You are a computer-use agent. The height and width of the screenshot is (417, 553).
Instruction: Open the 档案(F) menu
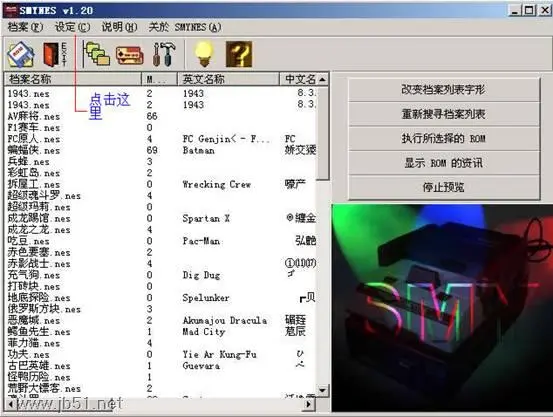point(25,27)
